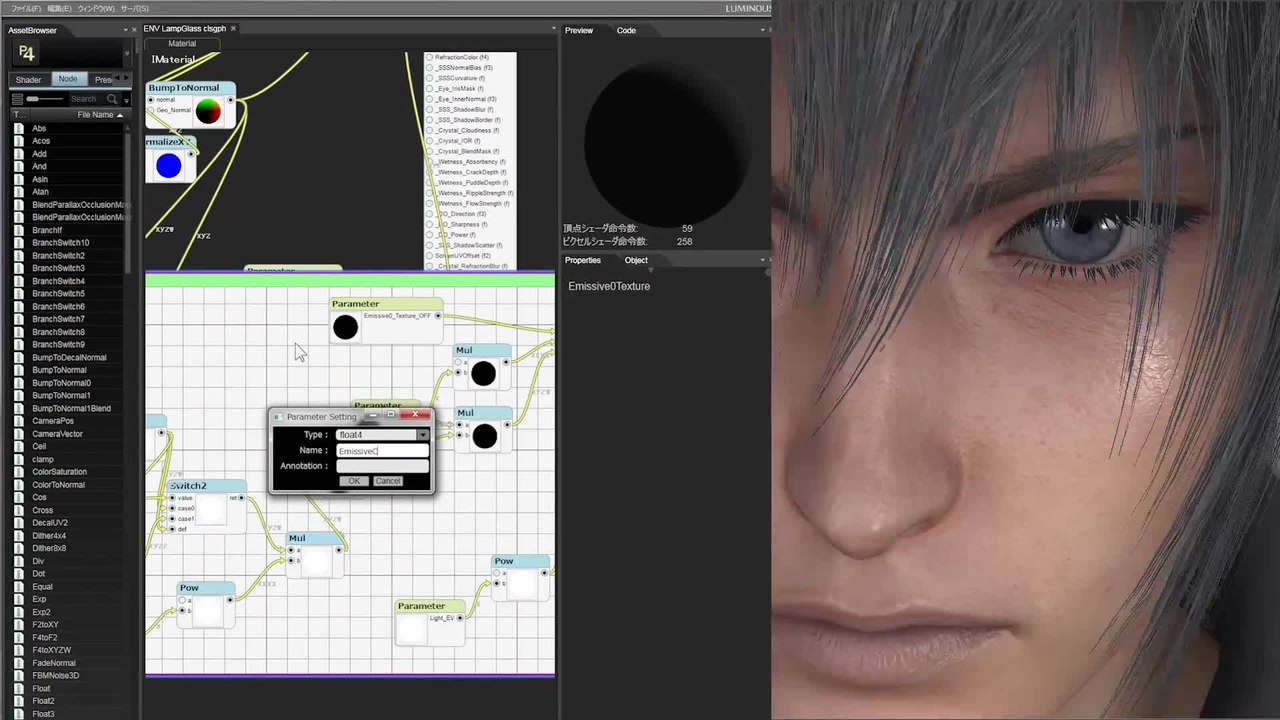Click the Emissive0_Texture_OFF output pin
The width and height of the screenshot is (1280, 720).
pos(438,316)
